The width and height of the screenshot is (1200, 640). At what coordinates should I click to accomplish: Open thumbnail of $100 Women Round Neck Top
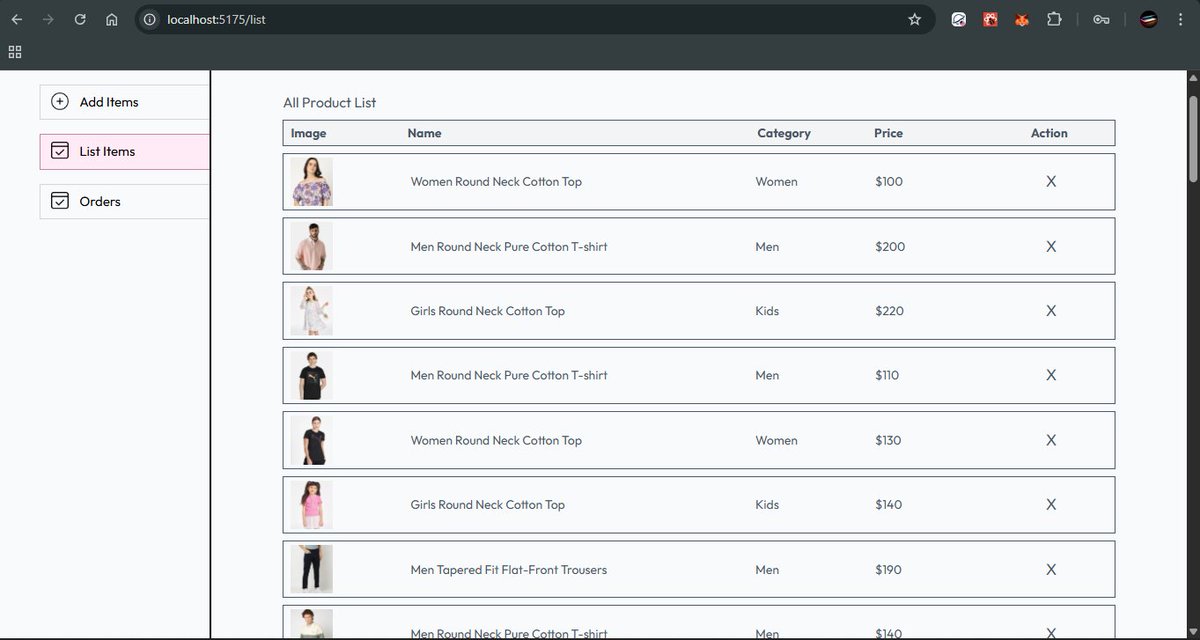coord(311,182)
